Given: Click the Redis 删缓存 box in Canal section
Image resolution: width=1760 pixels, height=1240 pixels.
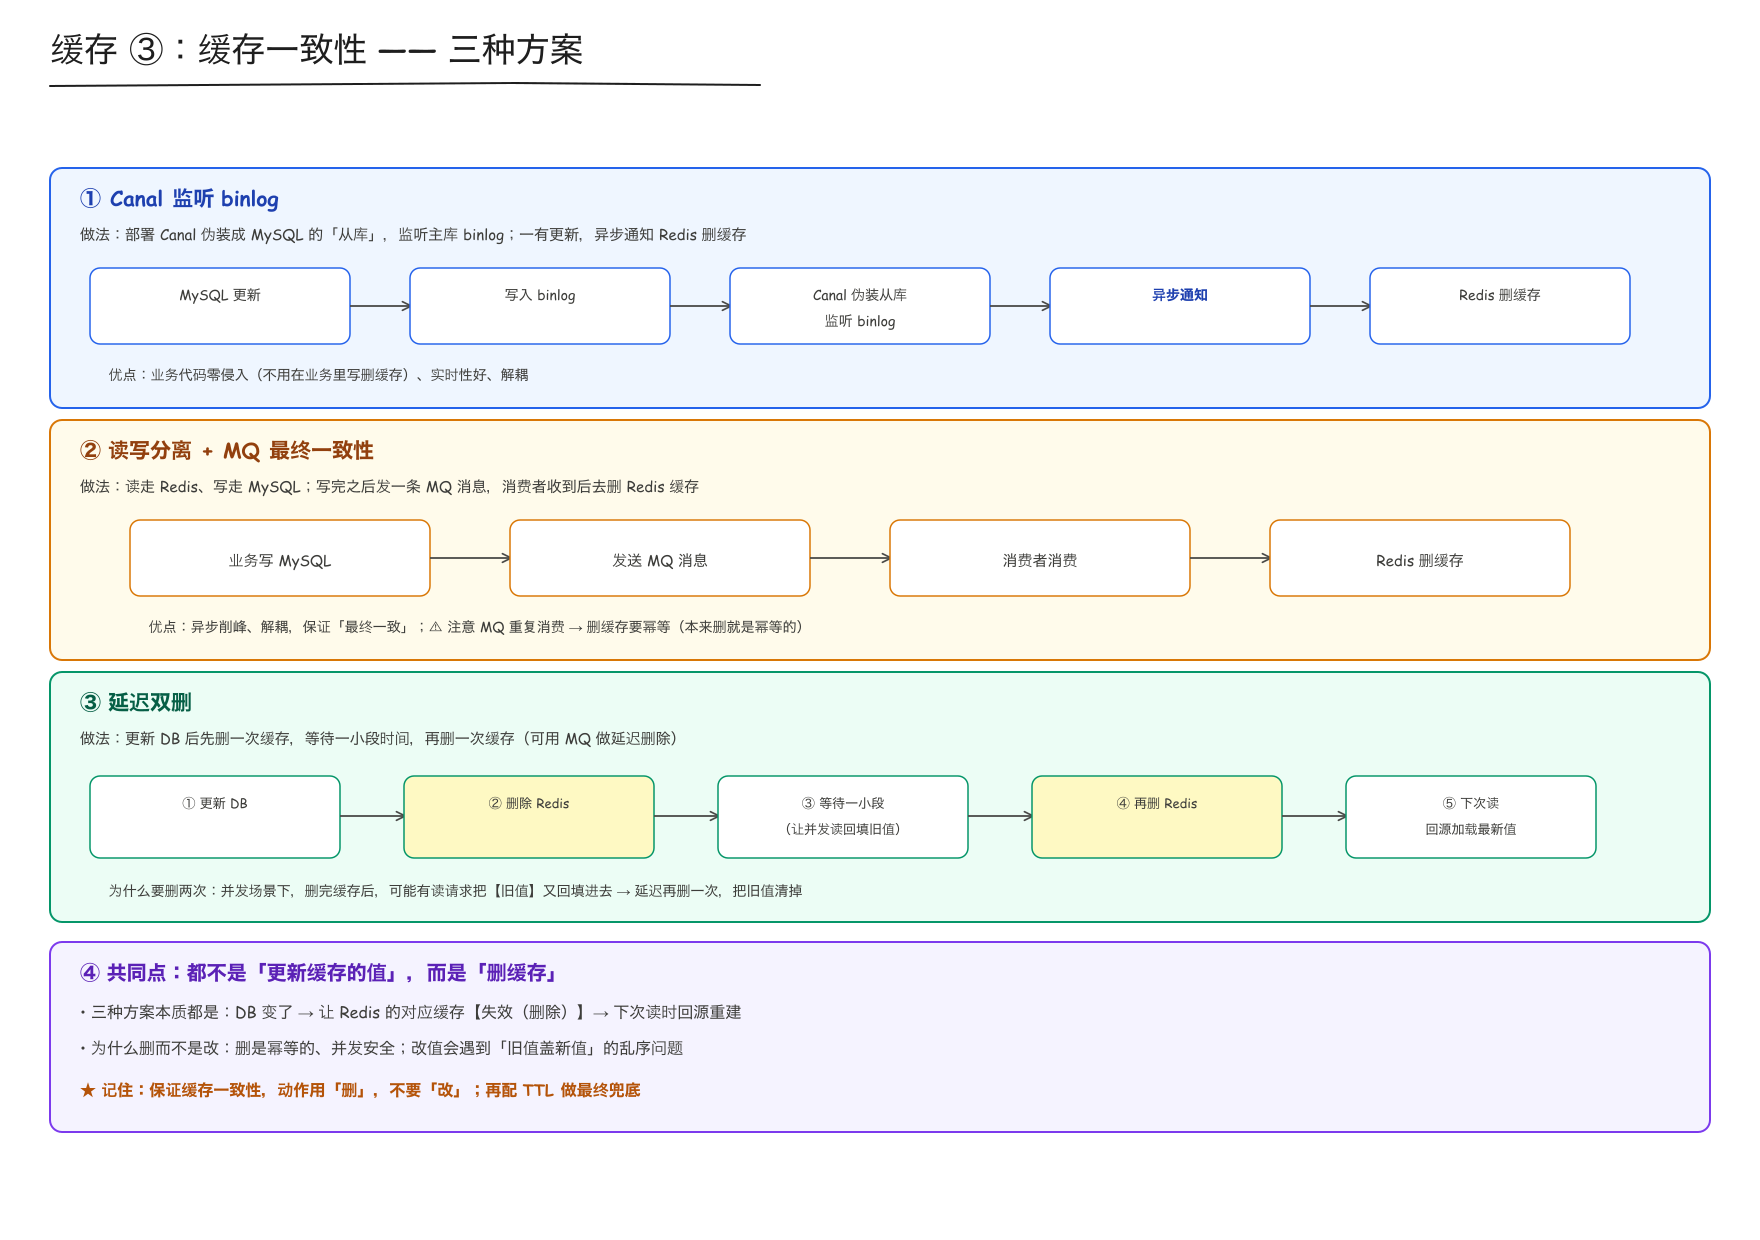Looking at the screenshot, I should pos(1500,306).
